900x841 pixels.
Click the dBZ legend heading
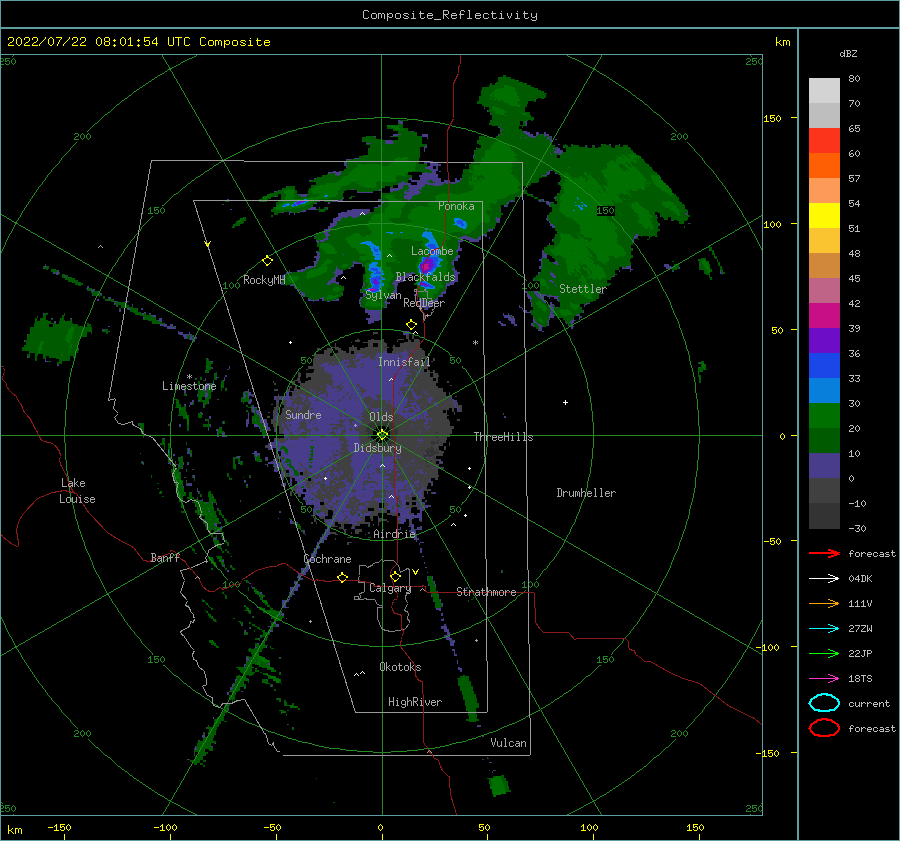point(848,53)
